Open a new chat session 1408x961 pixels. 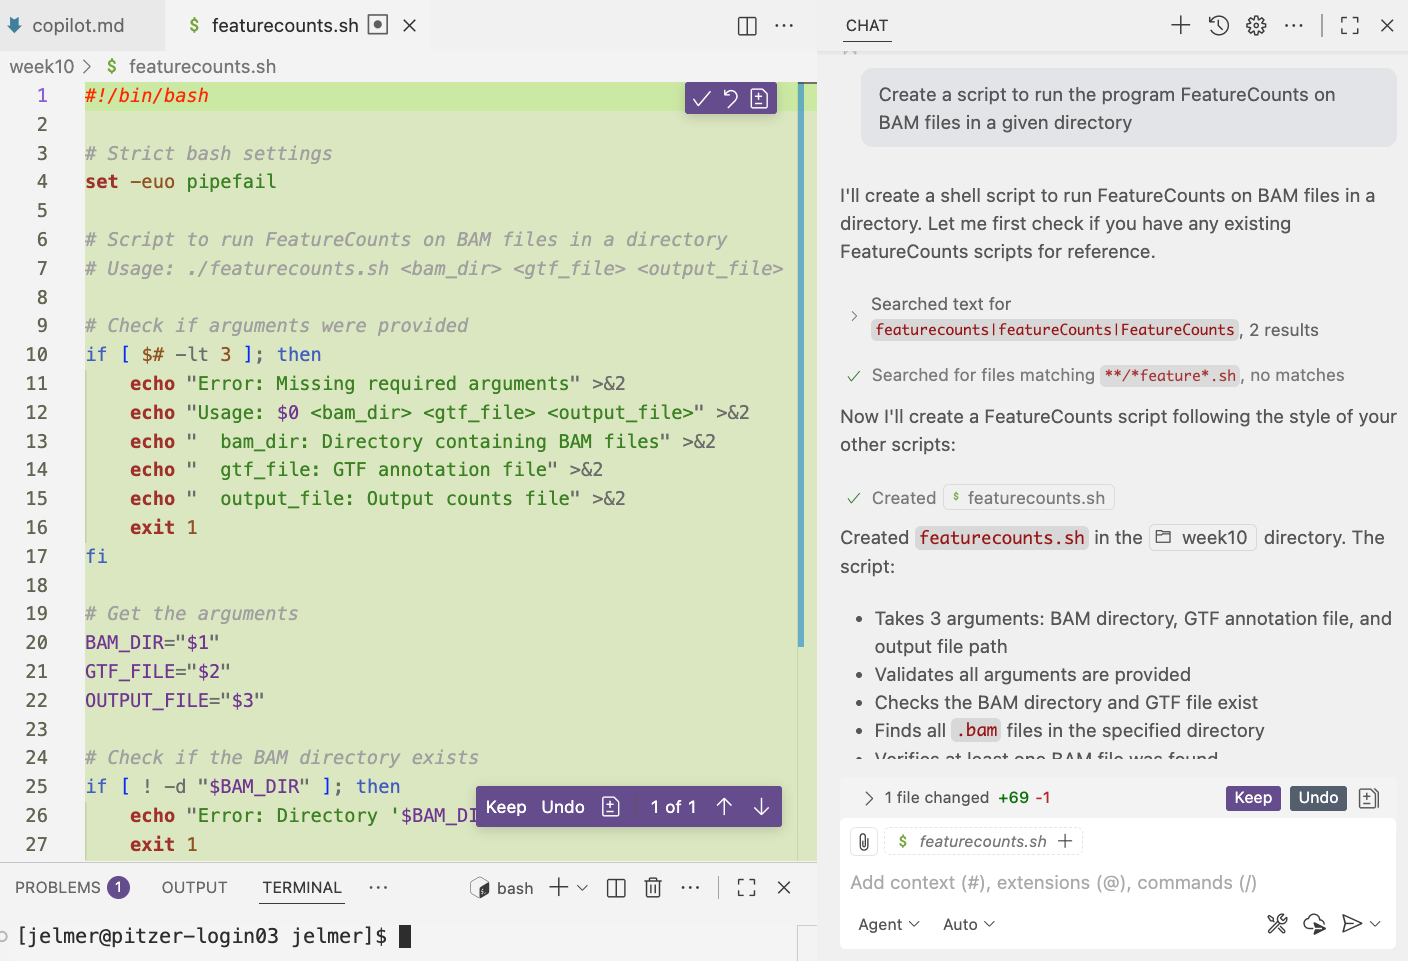coord(1180,25)
